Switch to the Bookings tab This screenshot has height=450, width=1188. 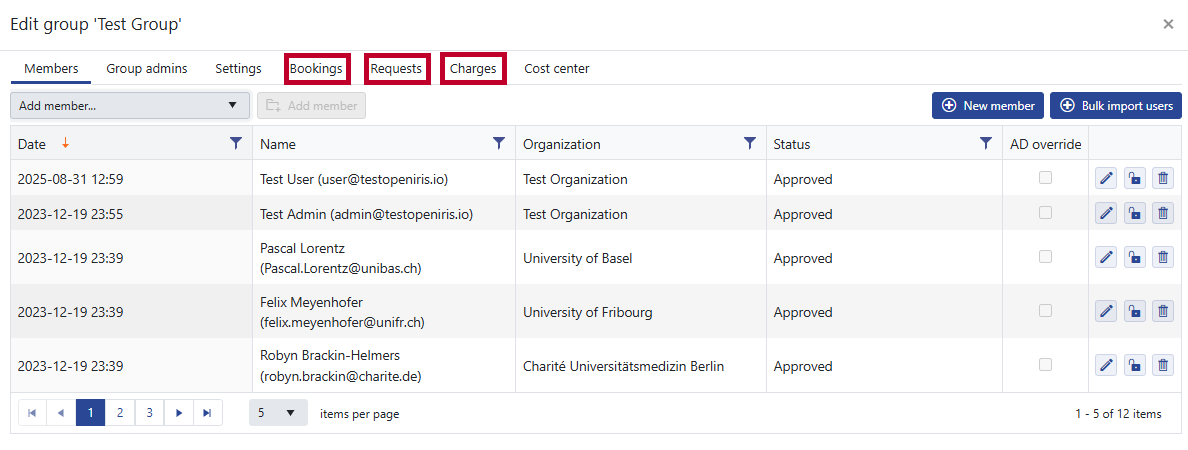[316, 69]
